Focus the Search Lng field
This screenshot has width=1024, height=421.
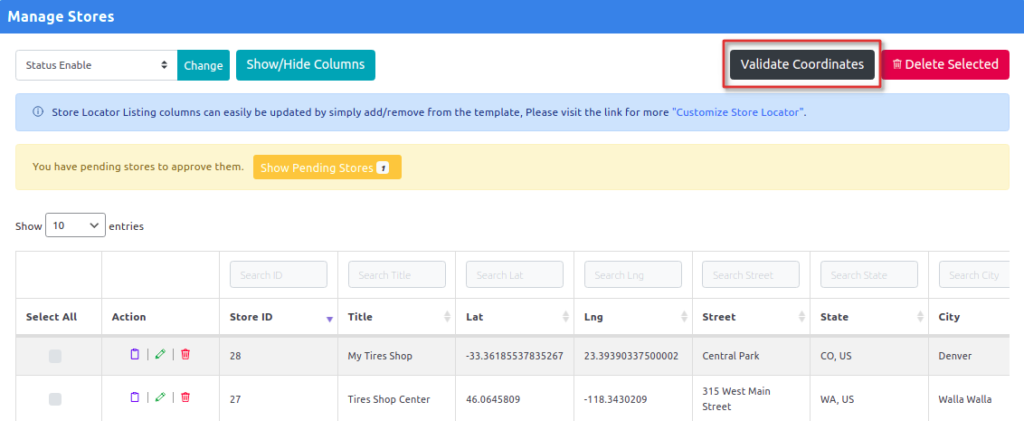[x=633, y=275]
